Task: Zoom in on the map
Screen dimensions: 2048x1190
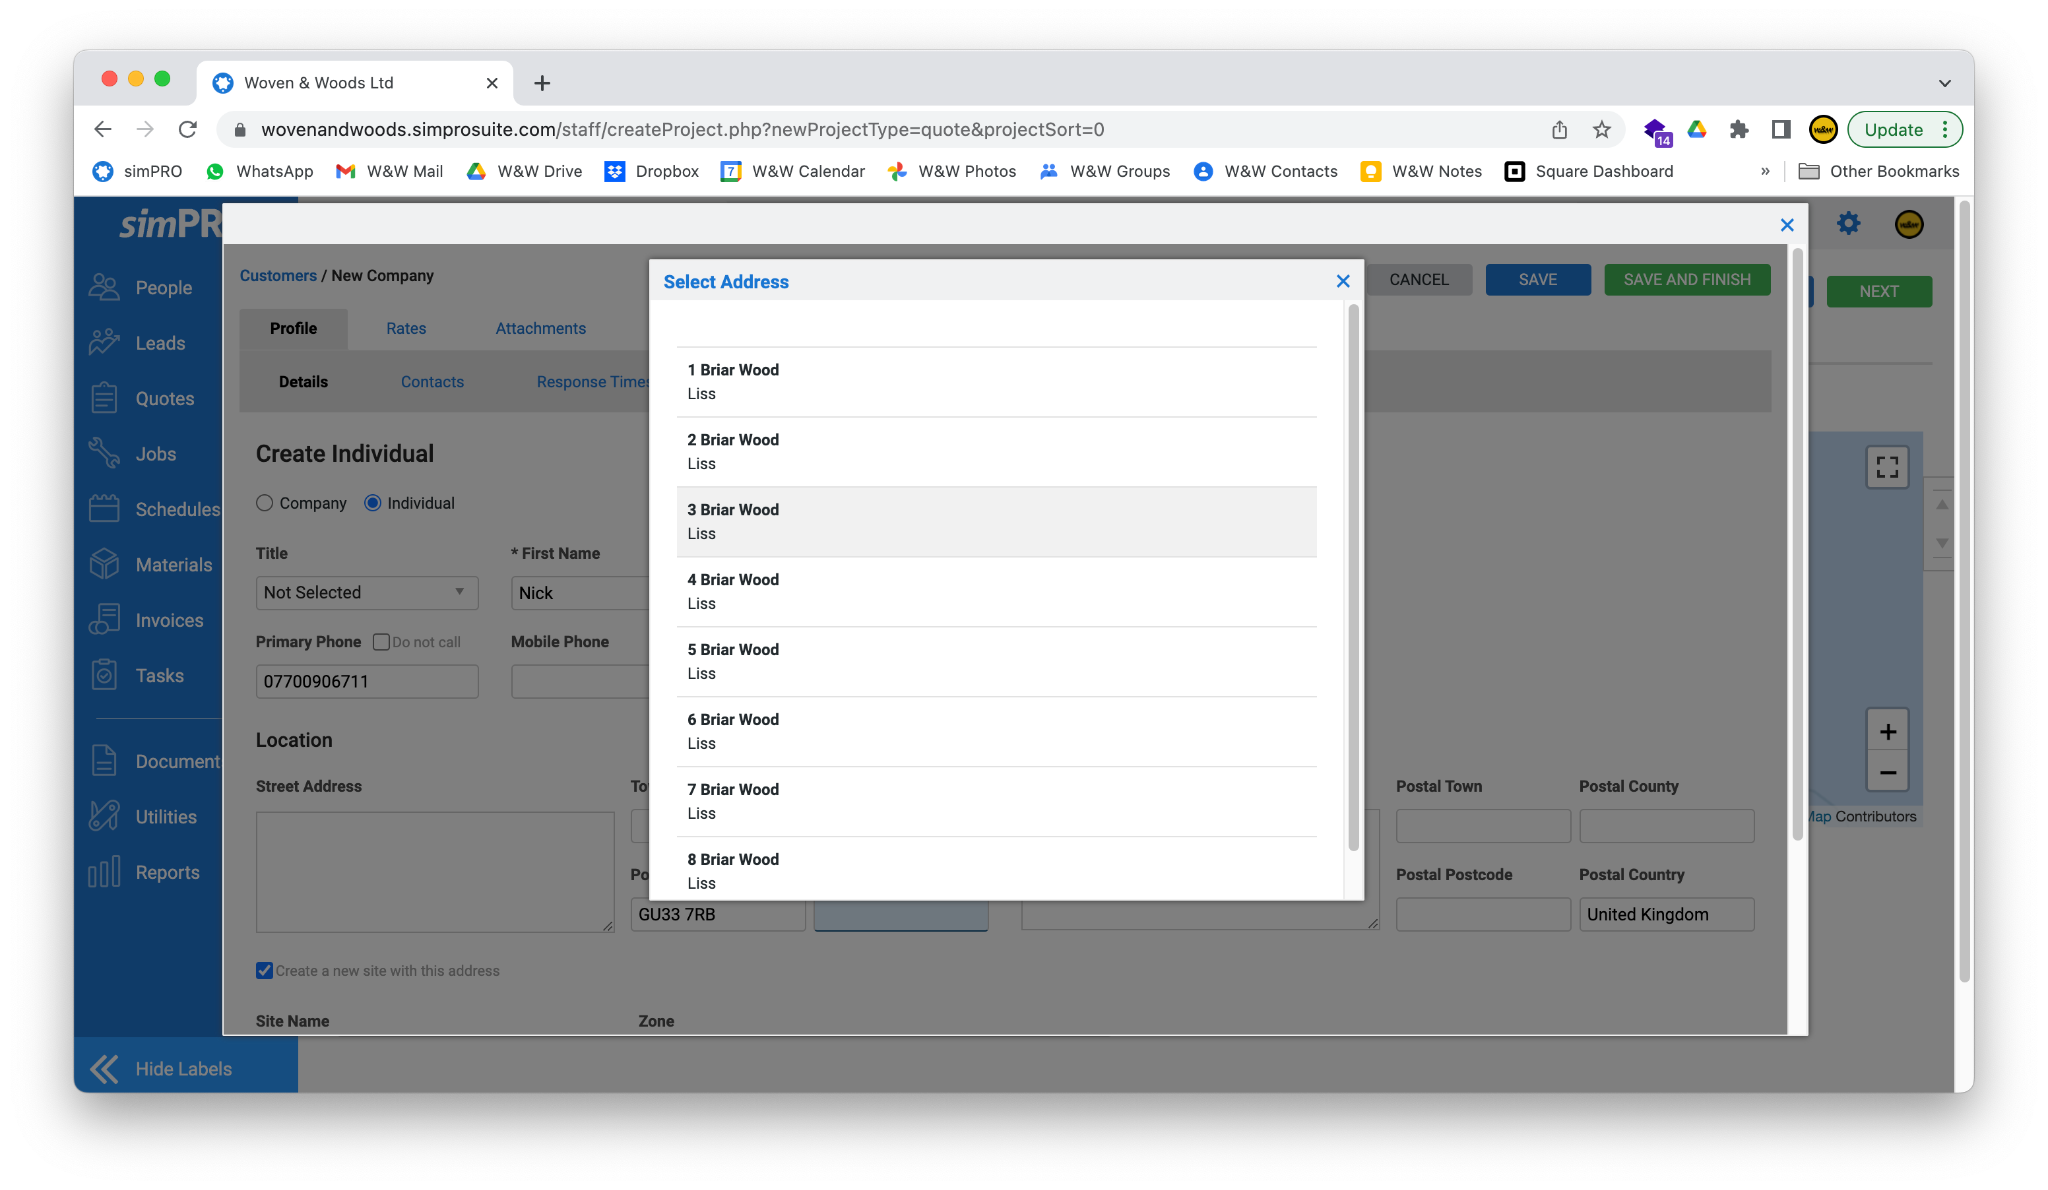Action: (x=1887, y=732)
